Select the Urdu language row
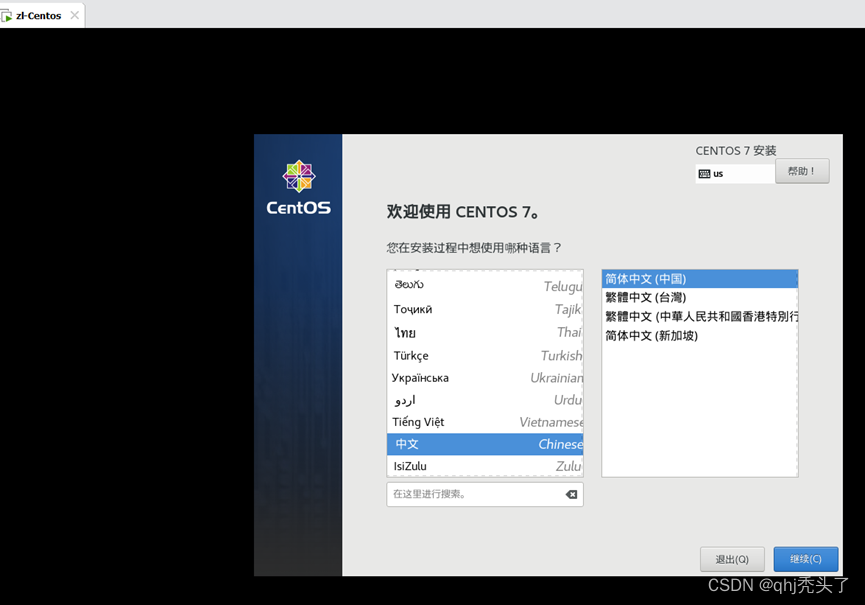The height and width of the screenshot is (605, 865). 485,400
